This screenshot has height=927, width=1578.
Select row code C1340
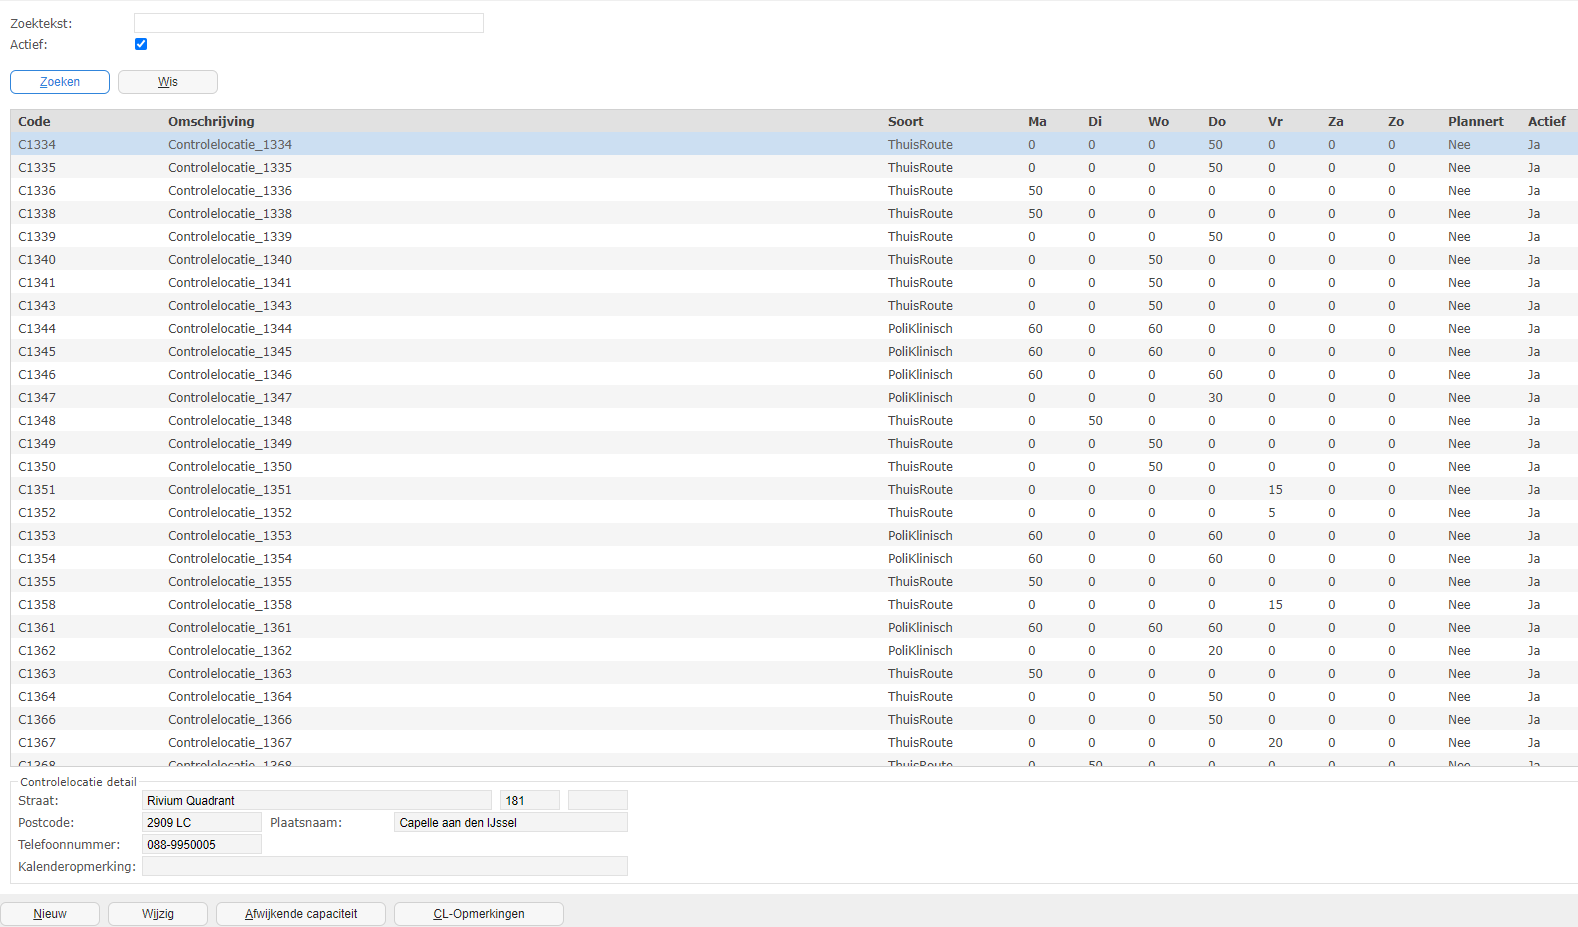tap(794, 260)
